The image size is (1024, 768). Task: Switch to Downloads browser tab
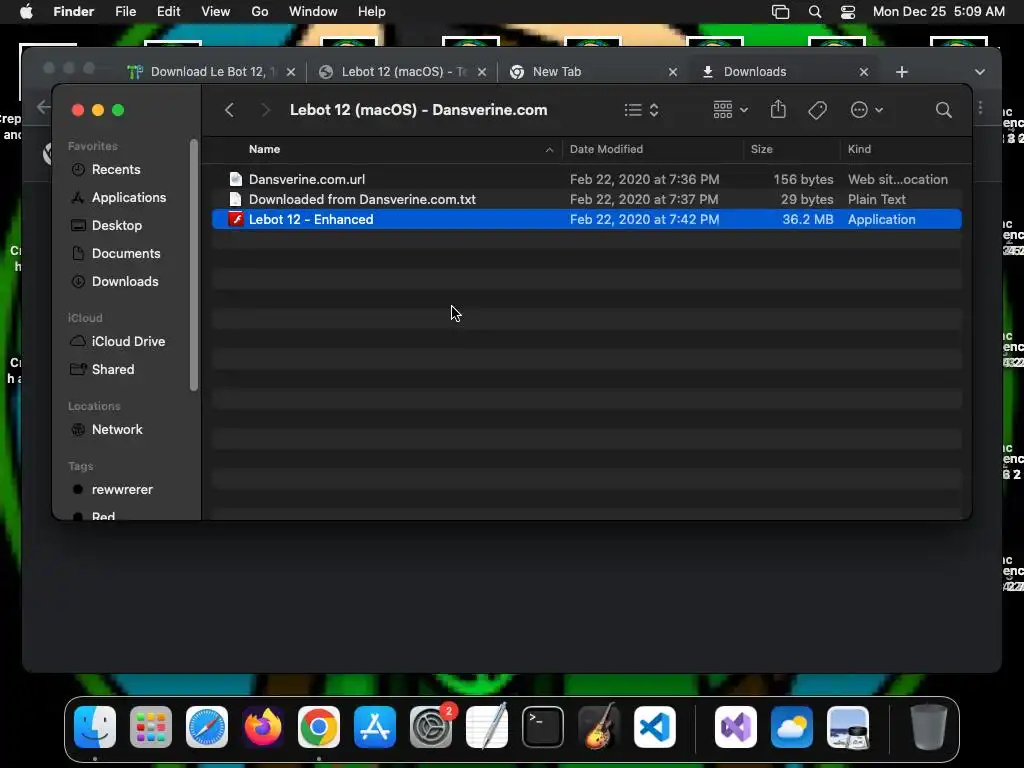(784, 72)
